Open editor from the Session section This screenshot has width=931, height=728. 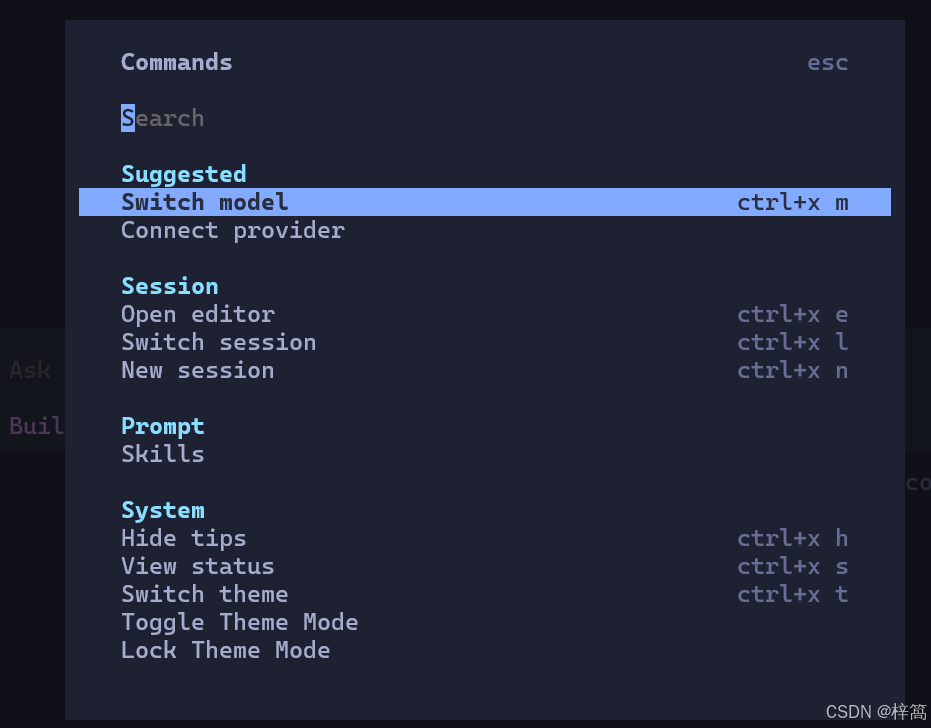click(x=484, y=314)
